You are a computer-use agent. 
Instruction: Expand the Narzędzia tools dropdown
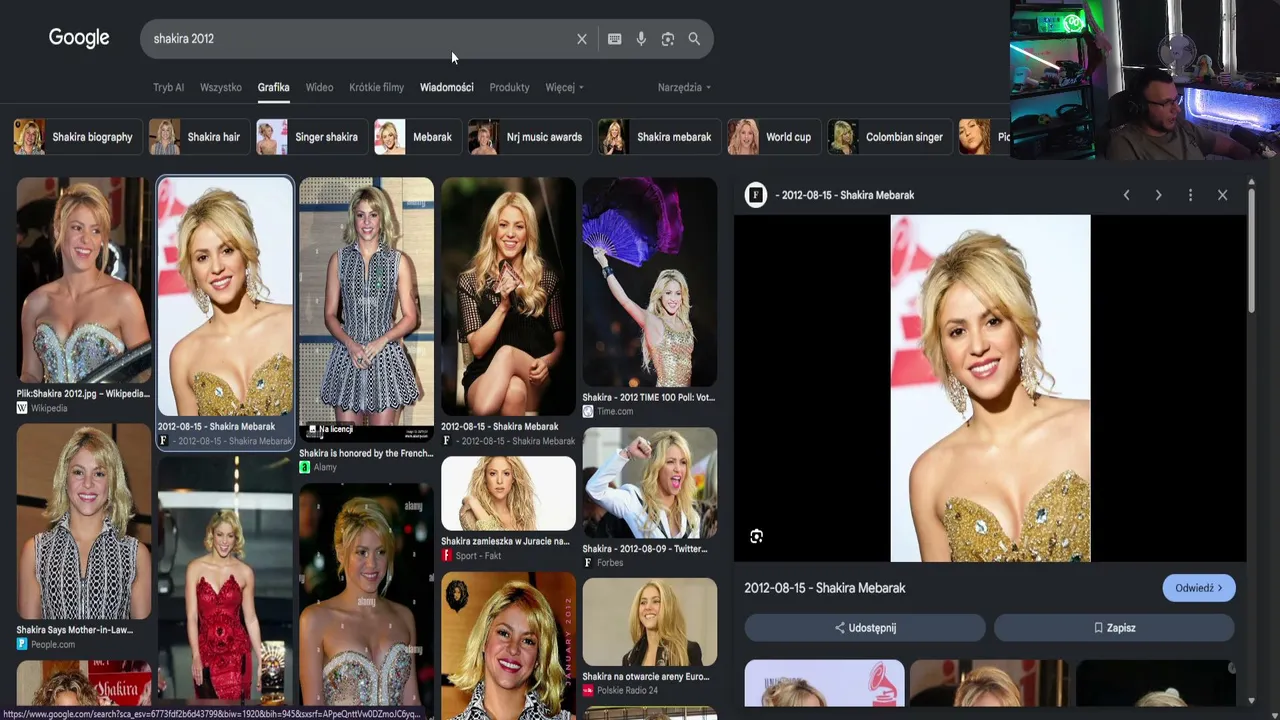(x=684, y=87)
